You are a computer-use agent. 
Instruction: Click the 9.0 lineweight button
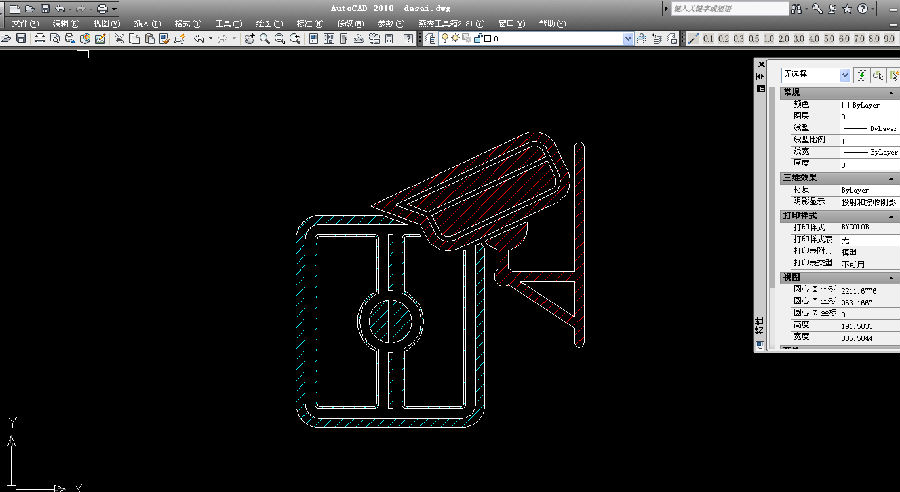[x=889, y=39]
